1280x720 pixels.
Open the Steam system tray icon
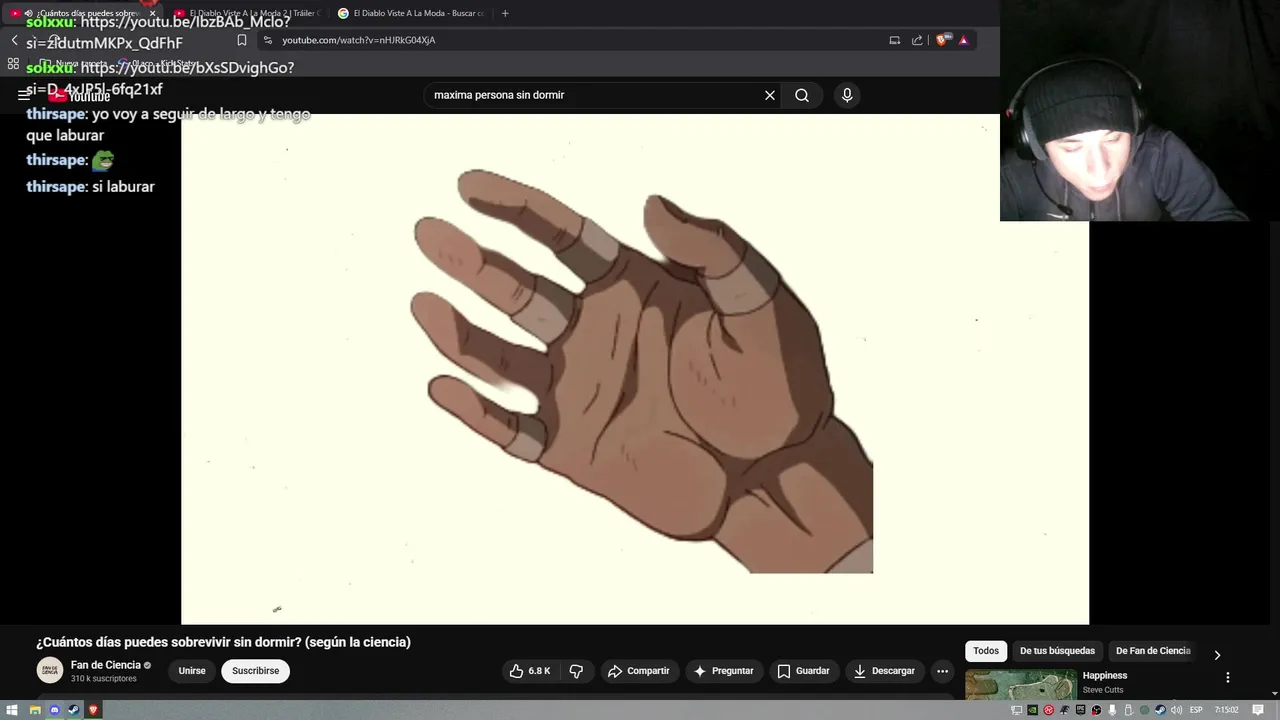coord(1160,710)
